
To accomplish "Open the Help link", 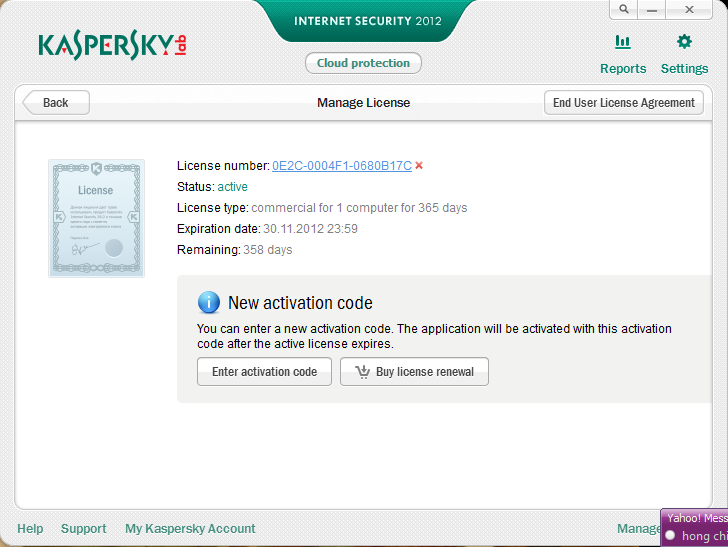I will click(30, 528).
